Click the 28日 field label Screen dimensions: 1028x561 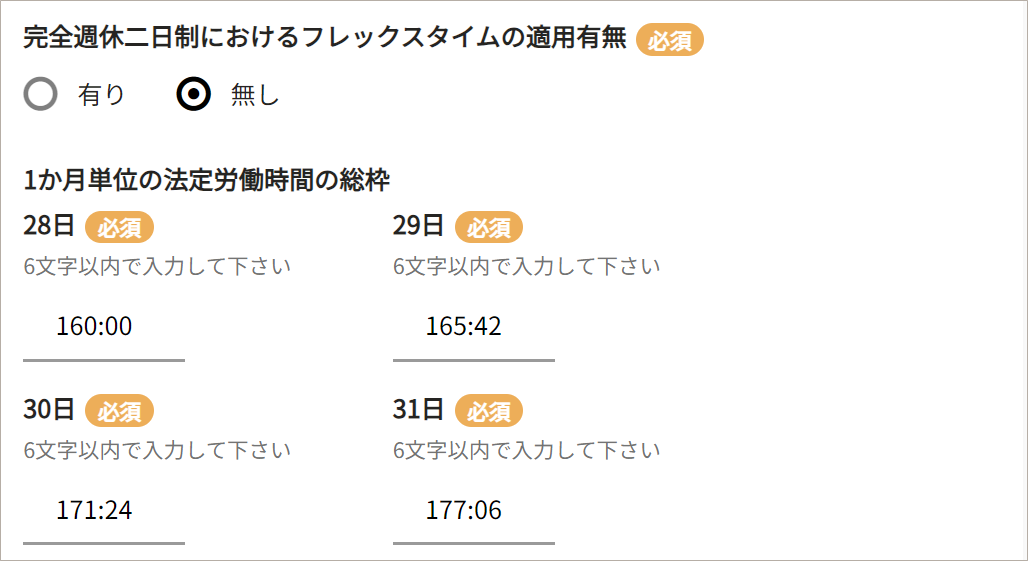click(x=49, y=226)
